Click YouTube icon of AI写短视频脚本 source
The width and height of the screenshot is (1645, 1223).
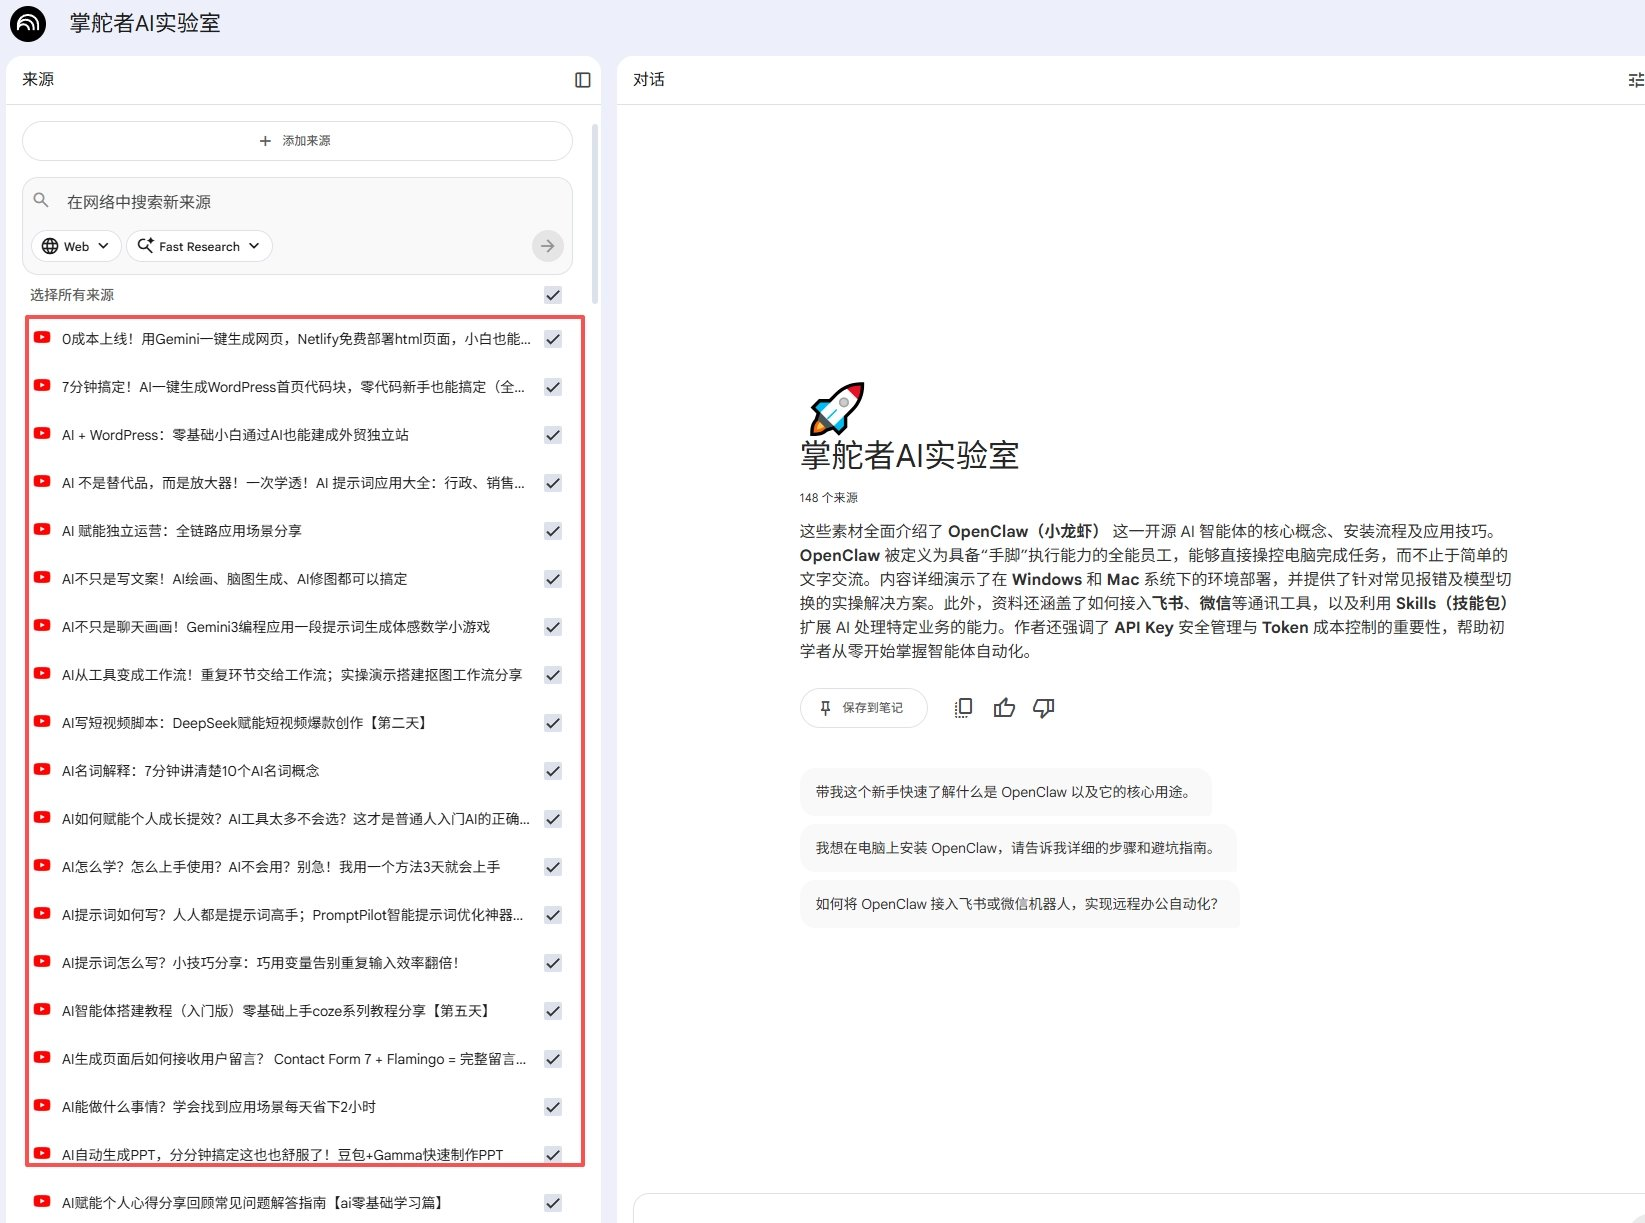[x=42, y=722]
